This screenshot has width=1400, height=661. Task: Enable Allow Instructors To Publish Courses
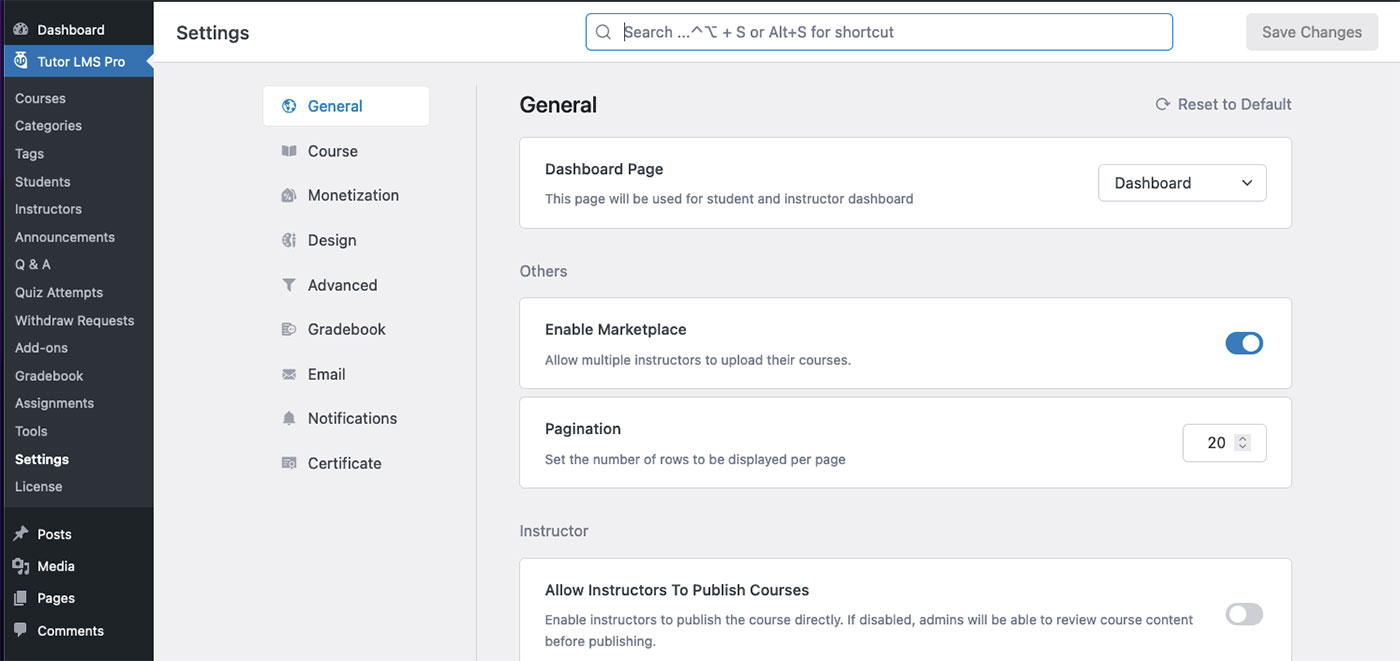click(1244, 614)
